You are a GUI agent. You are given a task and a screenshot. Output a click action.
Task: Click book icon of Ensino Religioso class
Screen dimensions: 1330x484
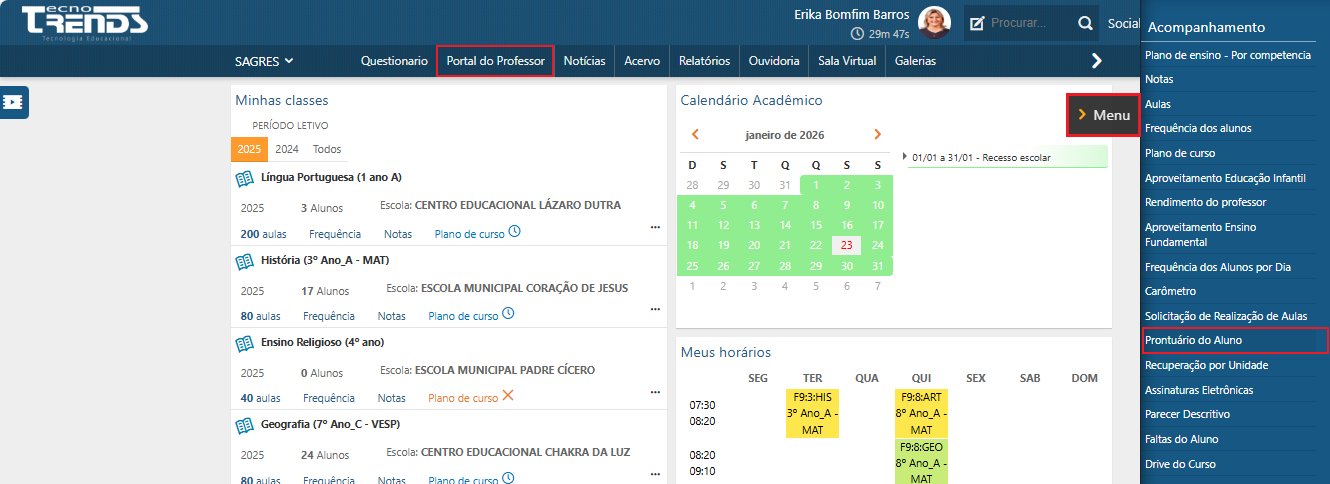[x=244, y=343]
